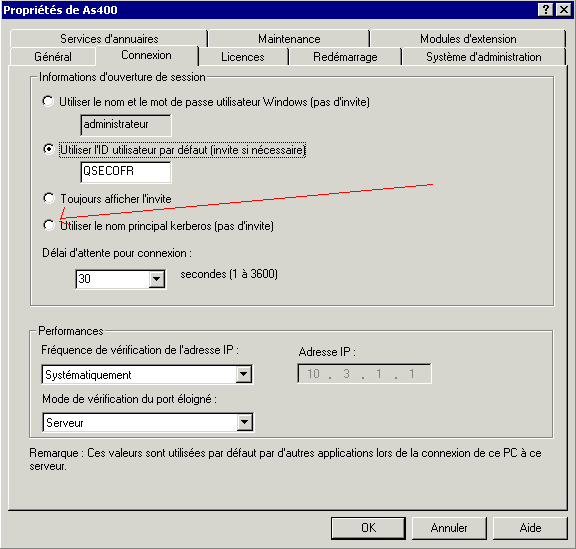Select Windows user name and password option
This screenshot has width=576, height=549.
[48, 101]
